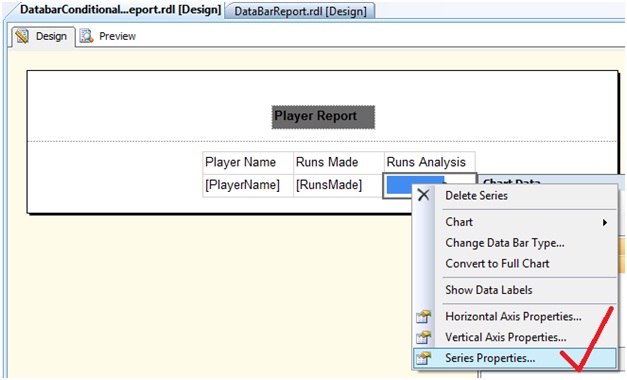
Task: Select the [PlayerName] data cell
Action: 248,185
